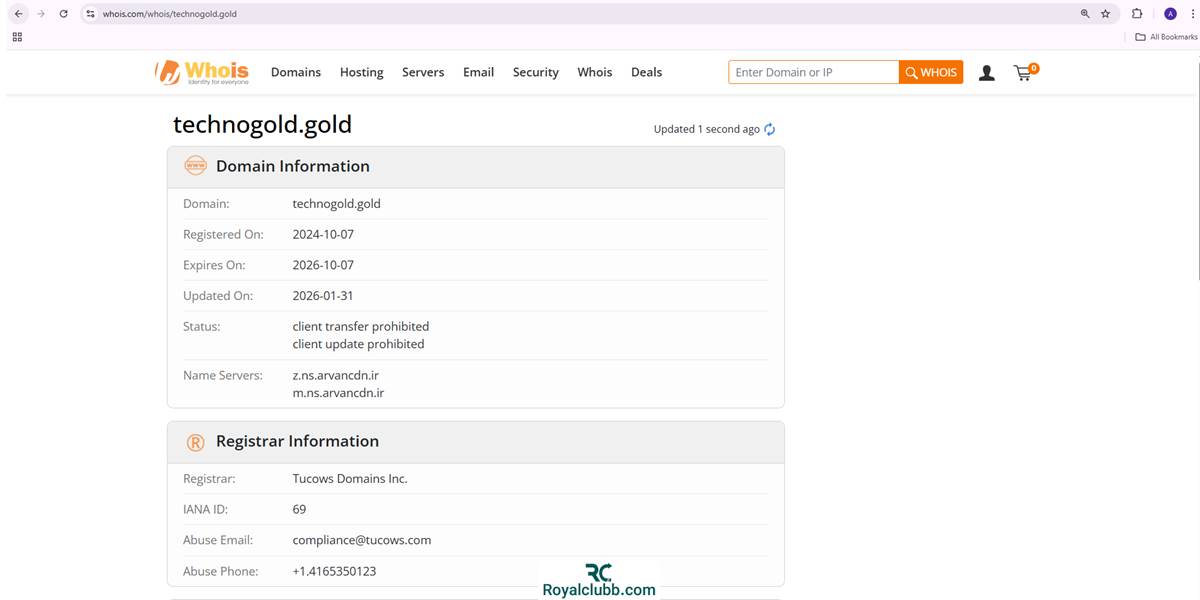This screenshot has height=600, width=1200.
Task: Click the Updated On date 2026-01-31
Action: pyautogui.click(x=323, y=296)
